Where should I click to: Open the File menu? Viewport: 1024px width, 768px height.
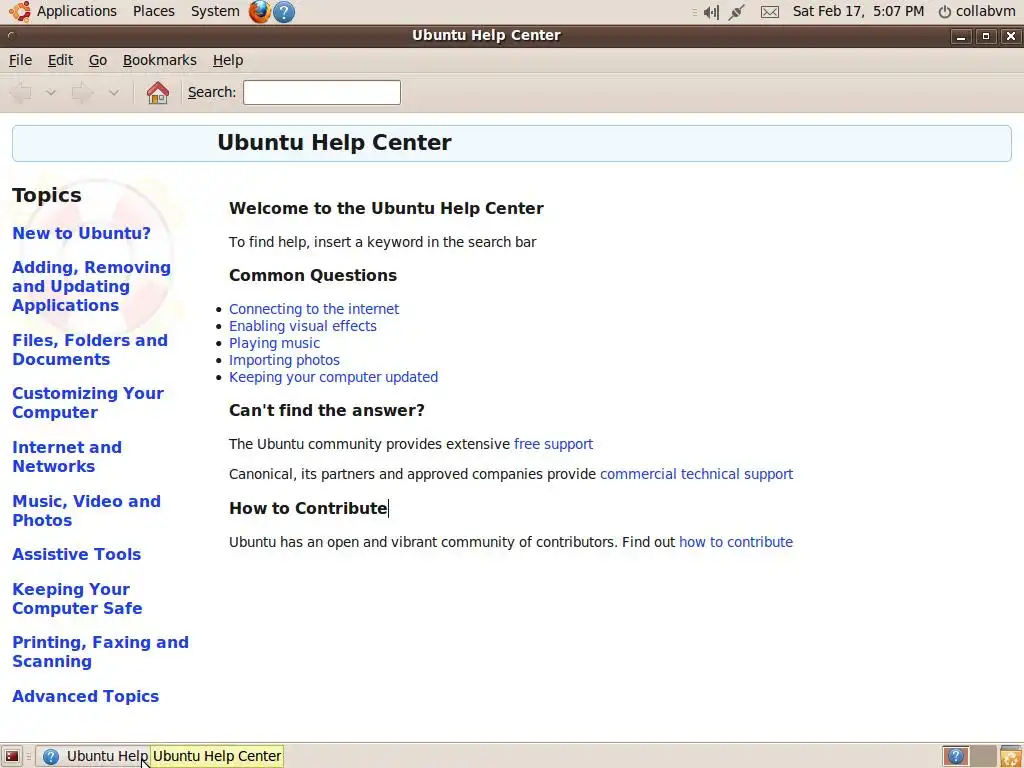pyautogui.click(x=20, y=60)
